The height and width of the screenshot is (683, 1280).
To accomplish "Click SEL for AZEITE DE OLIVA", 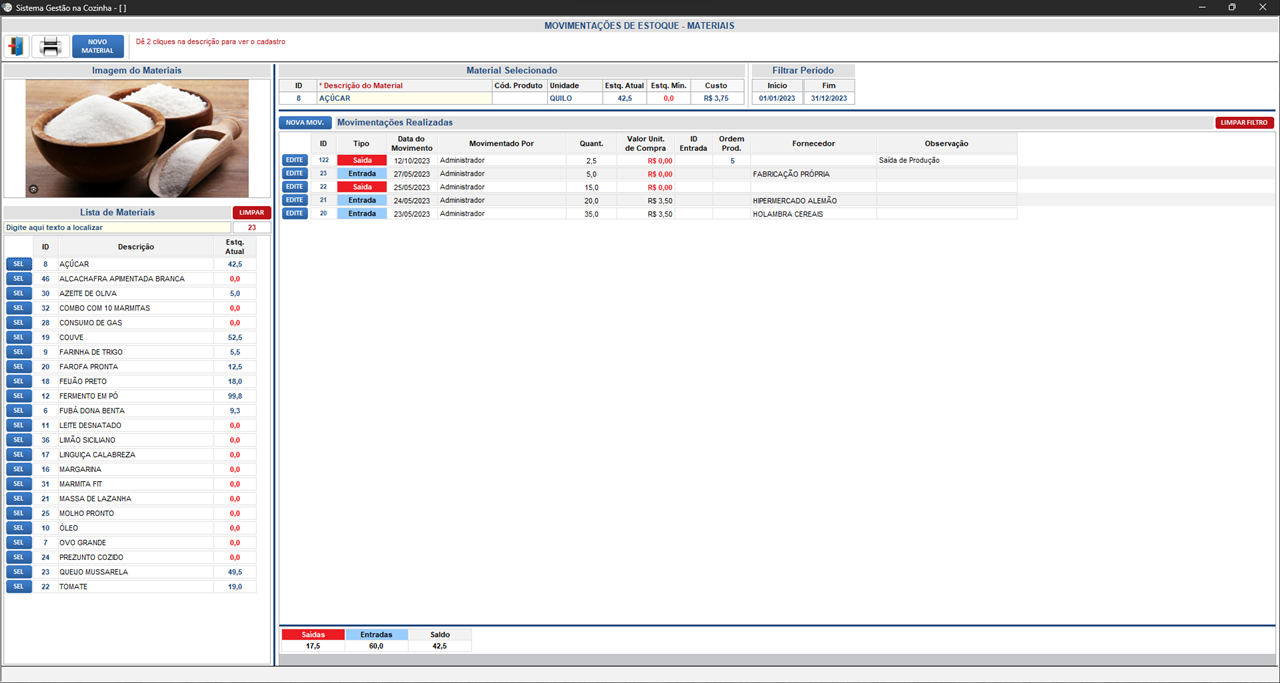I will pos(19,293).
